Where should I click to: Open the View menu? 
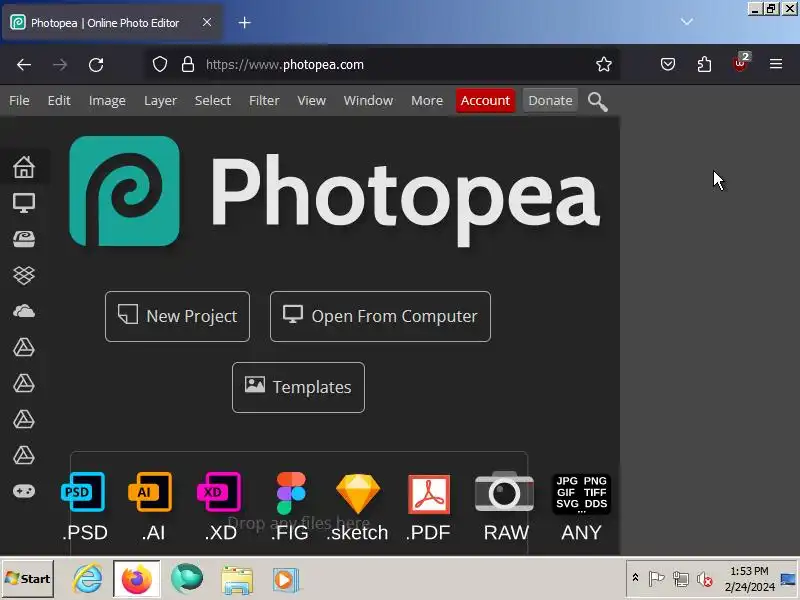click(x=311, y=101)
